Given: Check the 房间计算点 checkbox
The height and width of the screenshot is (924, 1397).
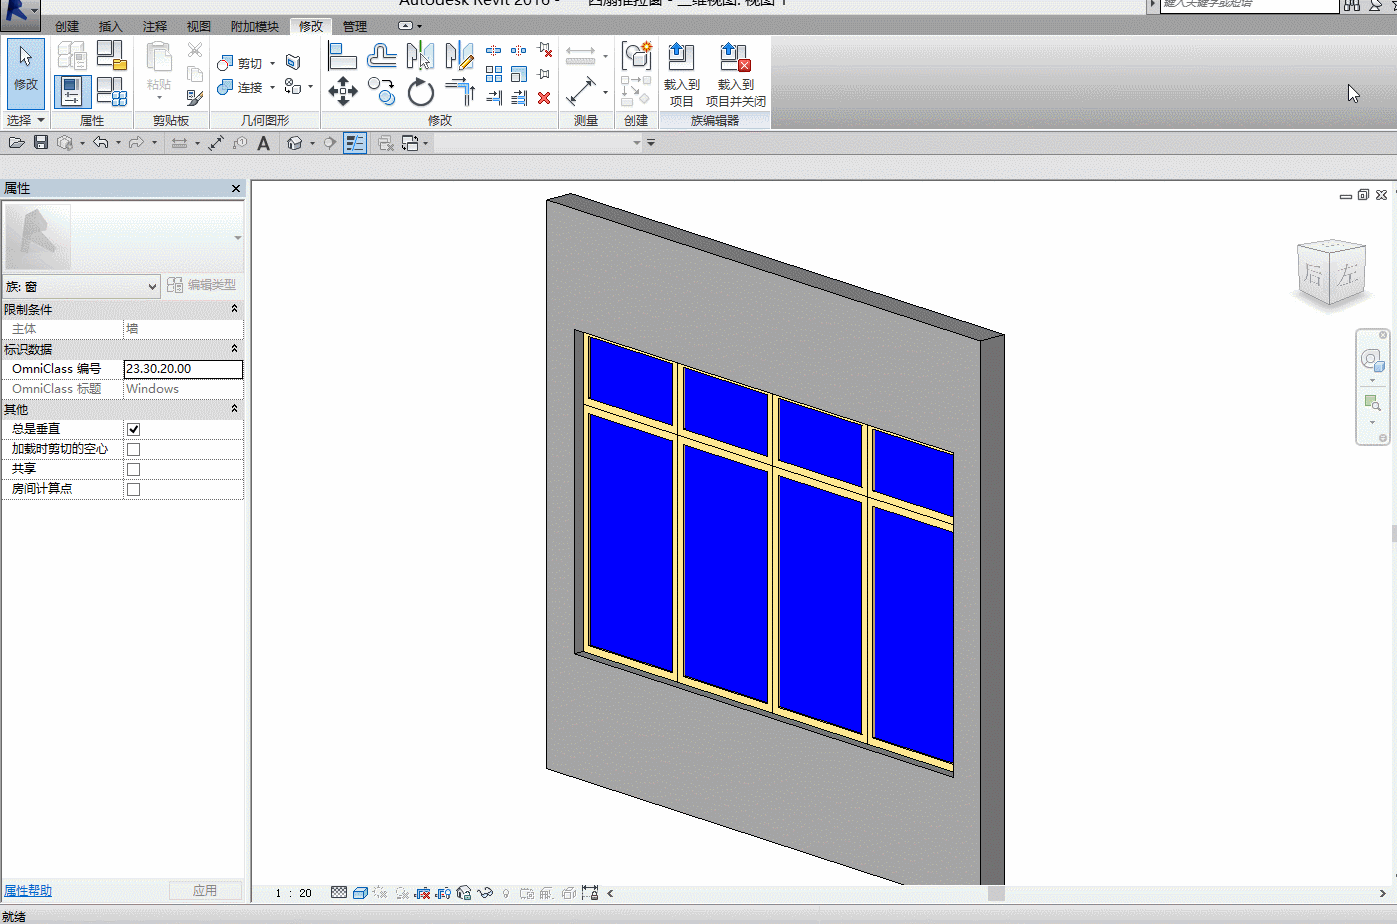Looking at the screenshot, I should (133, 489).
